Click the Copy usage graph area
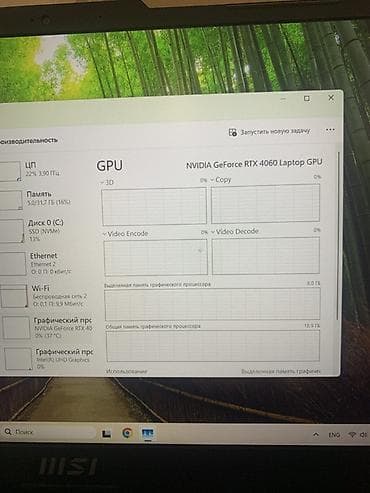370x493 pixels. coord(265,203)
